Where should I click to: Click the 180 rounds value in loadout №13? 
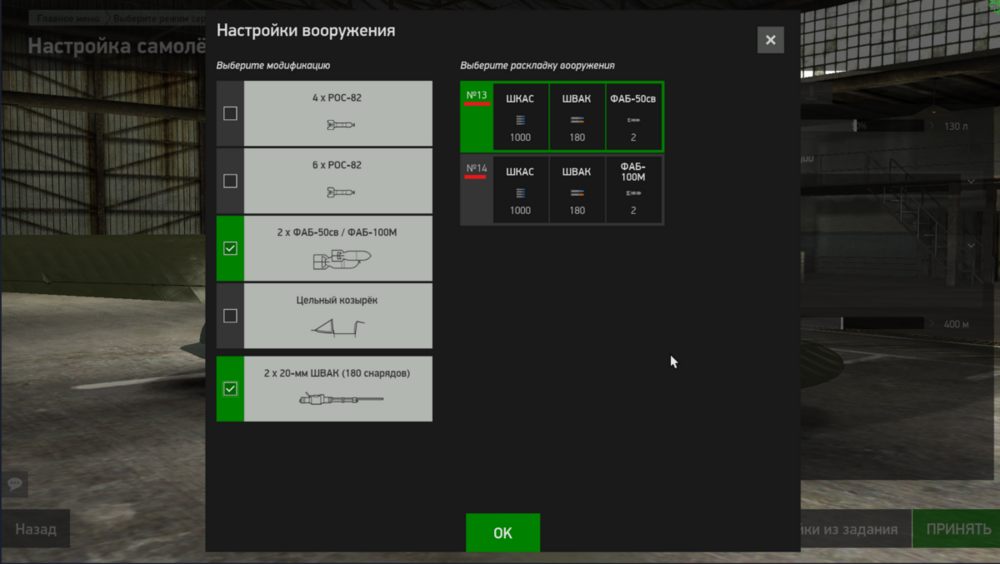pos(577,137)
